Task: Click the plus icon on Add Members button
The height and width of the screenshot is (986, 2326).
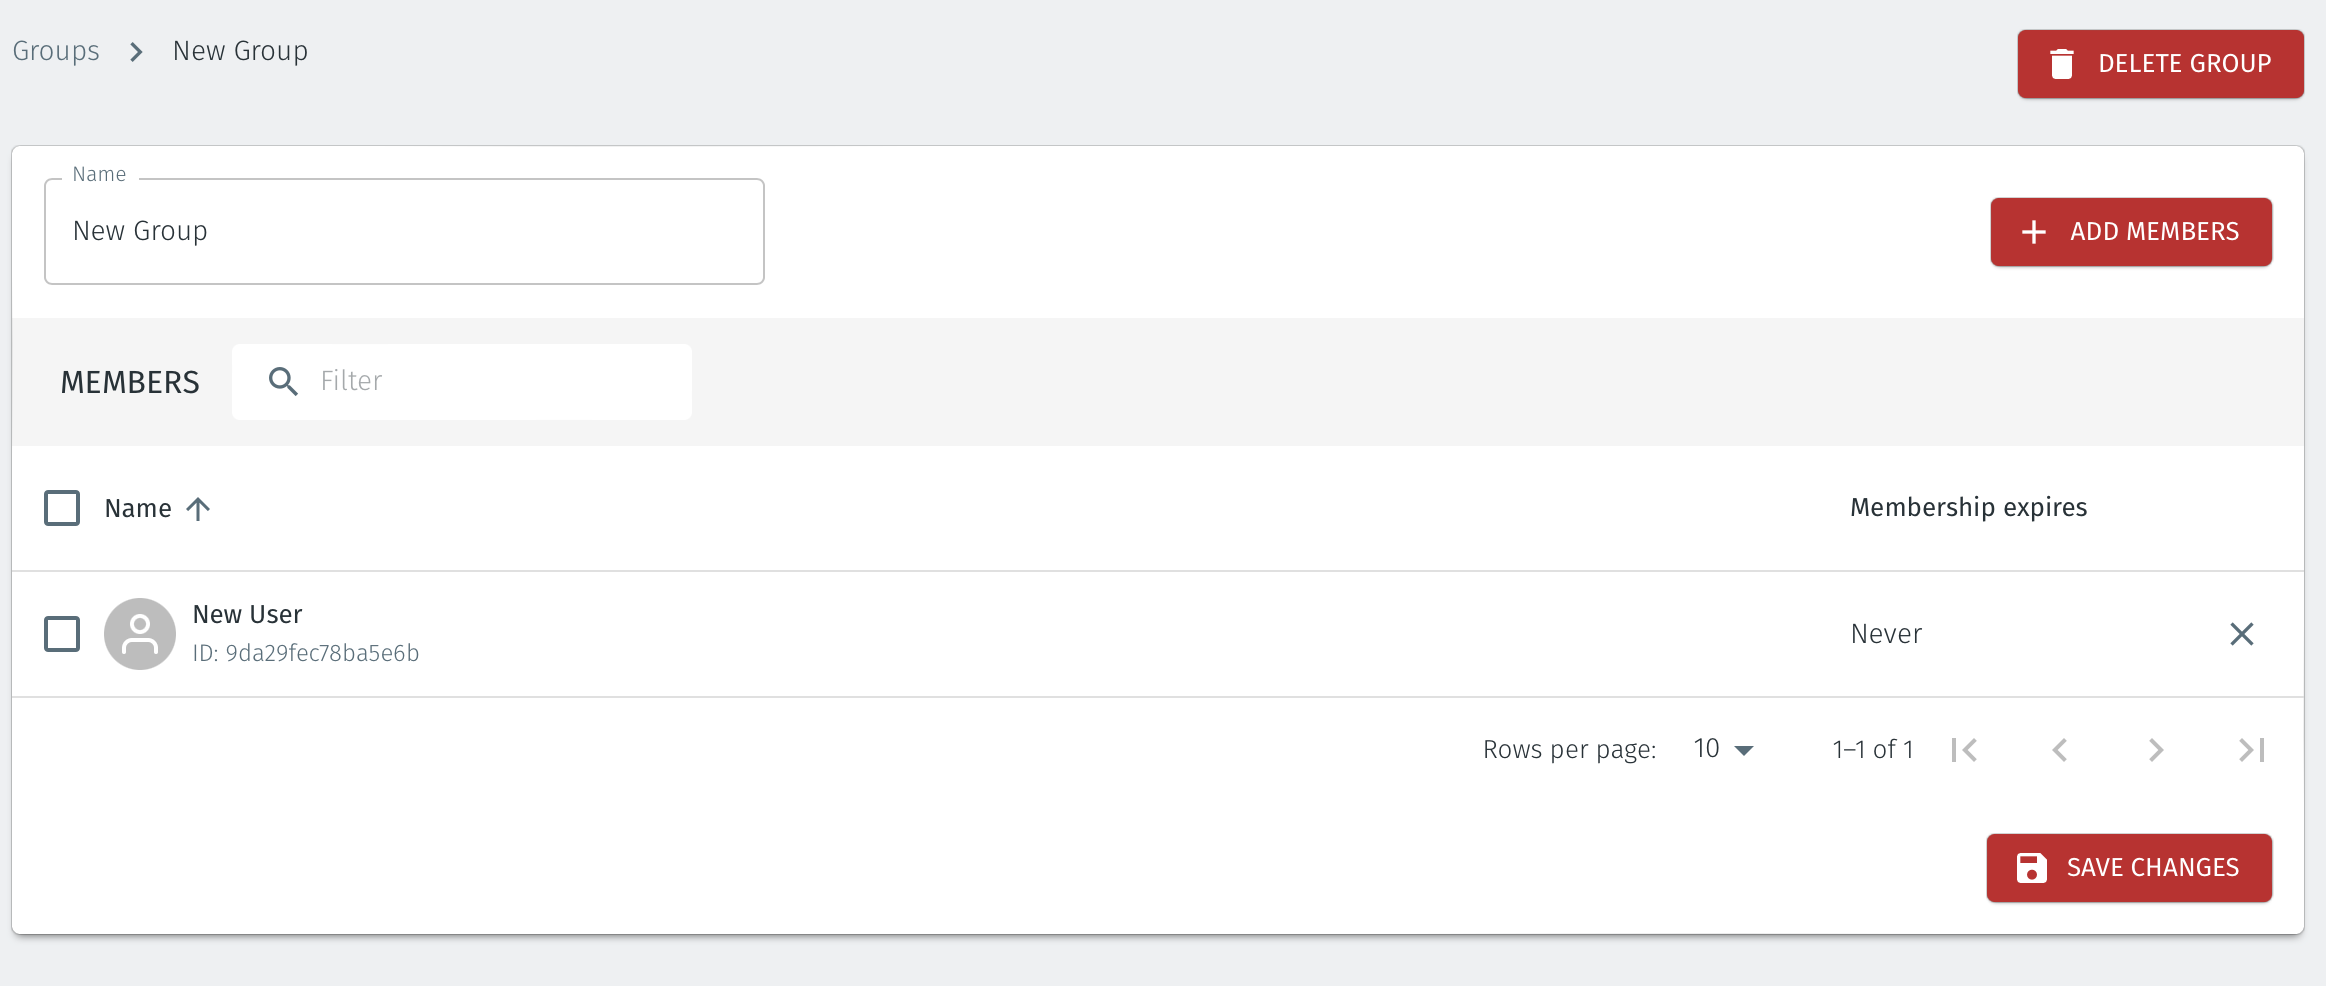Action: 2032,231
